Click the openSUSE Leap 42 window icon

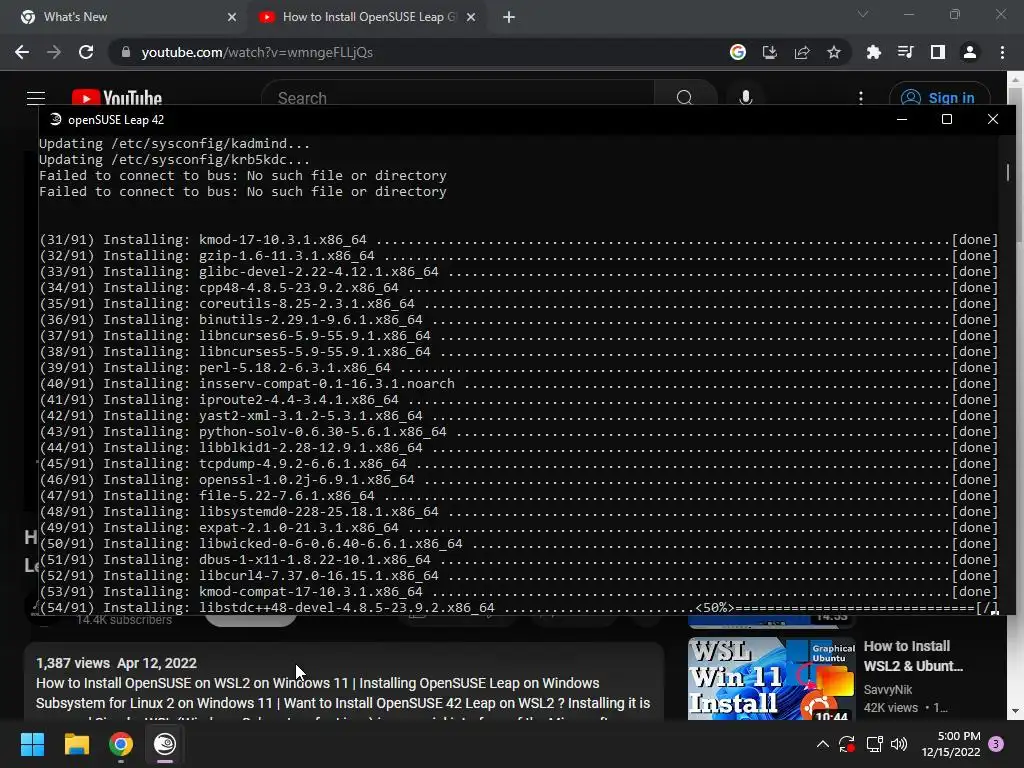[56, 119]
